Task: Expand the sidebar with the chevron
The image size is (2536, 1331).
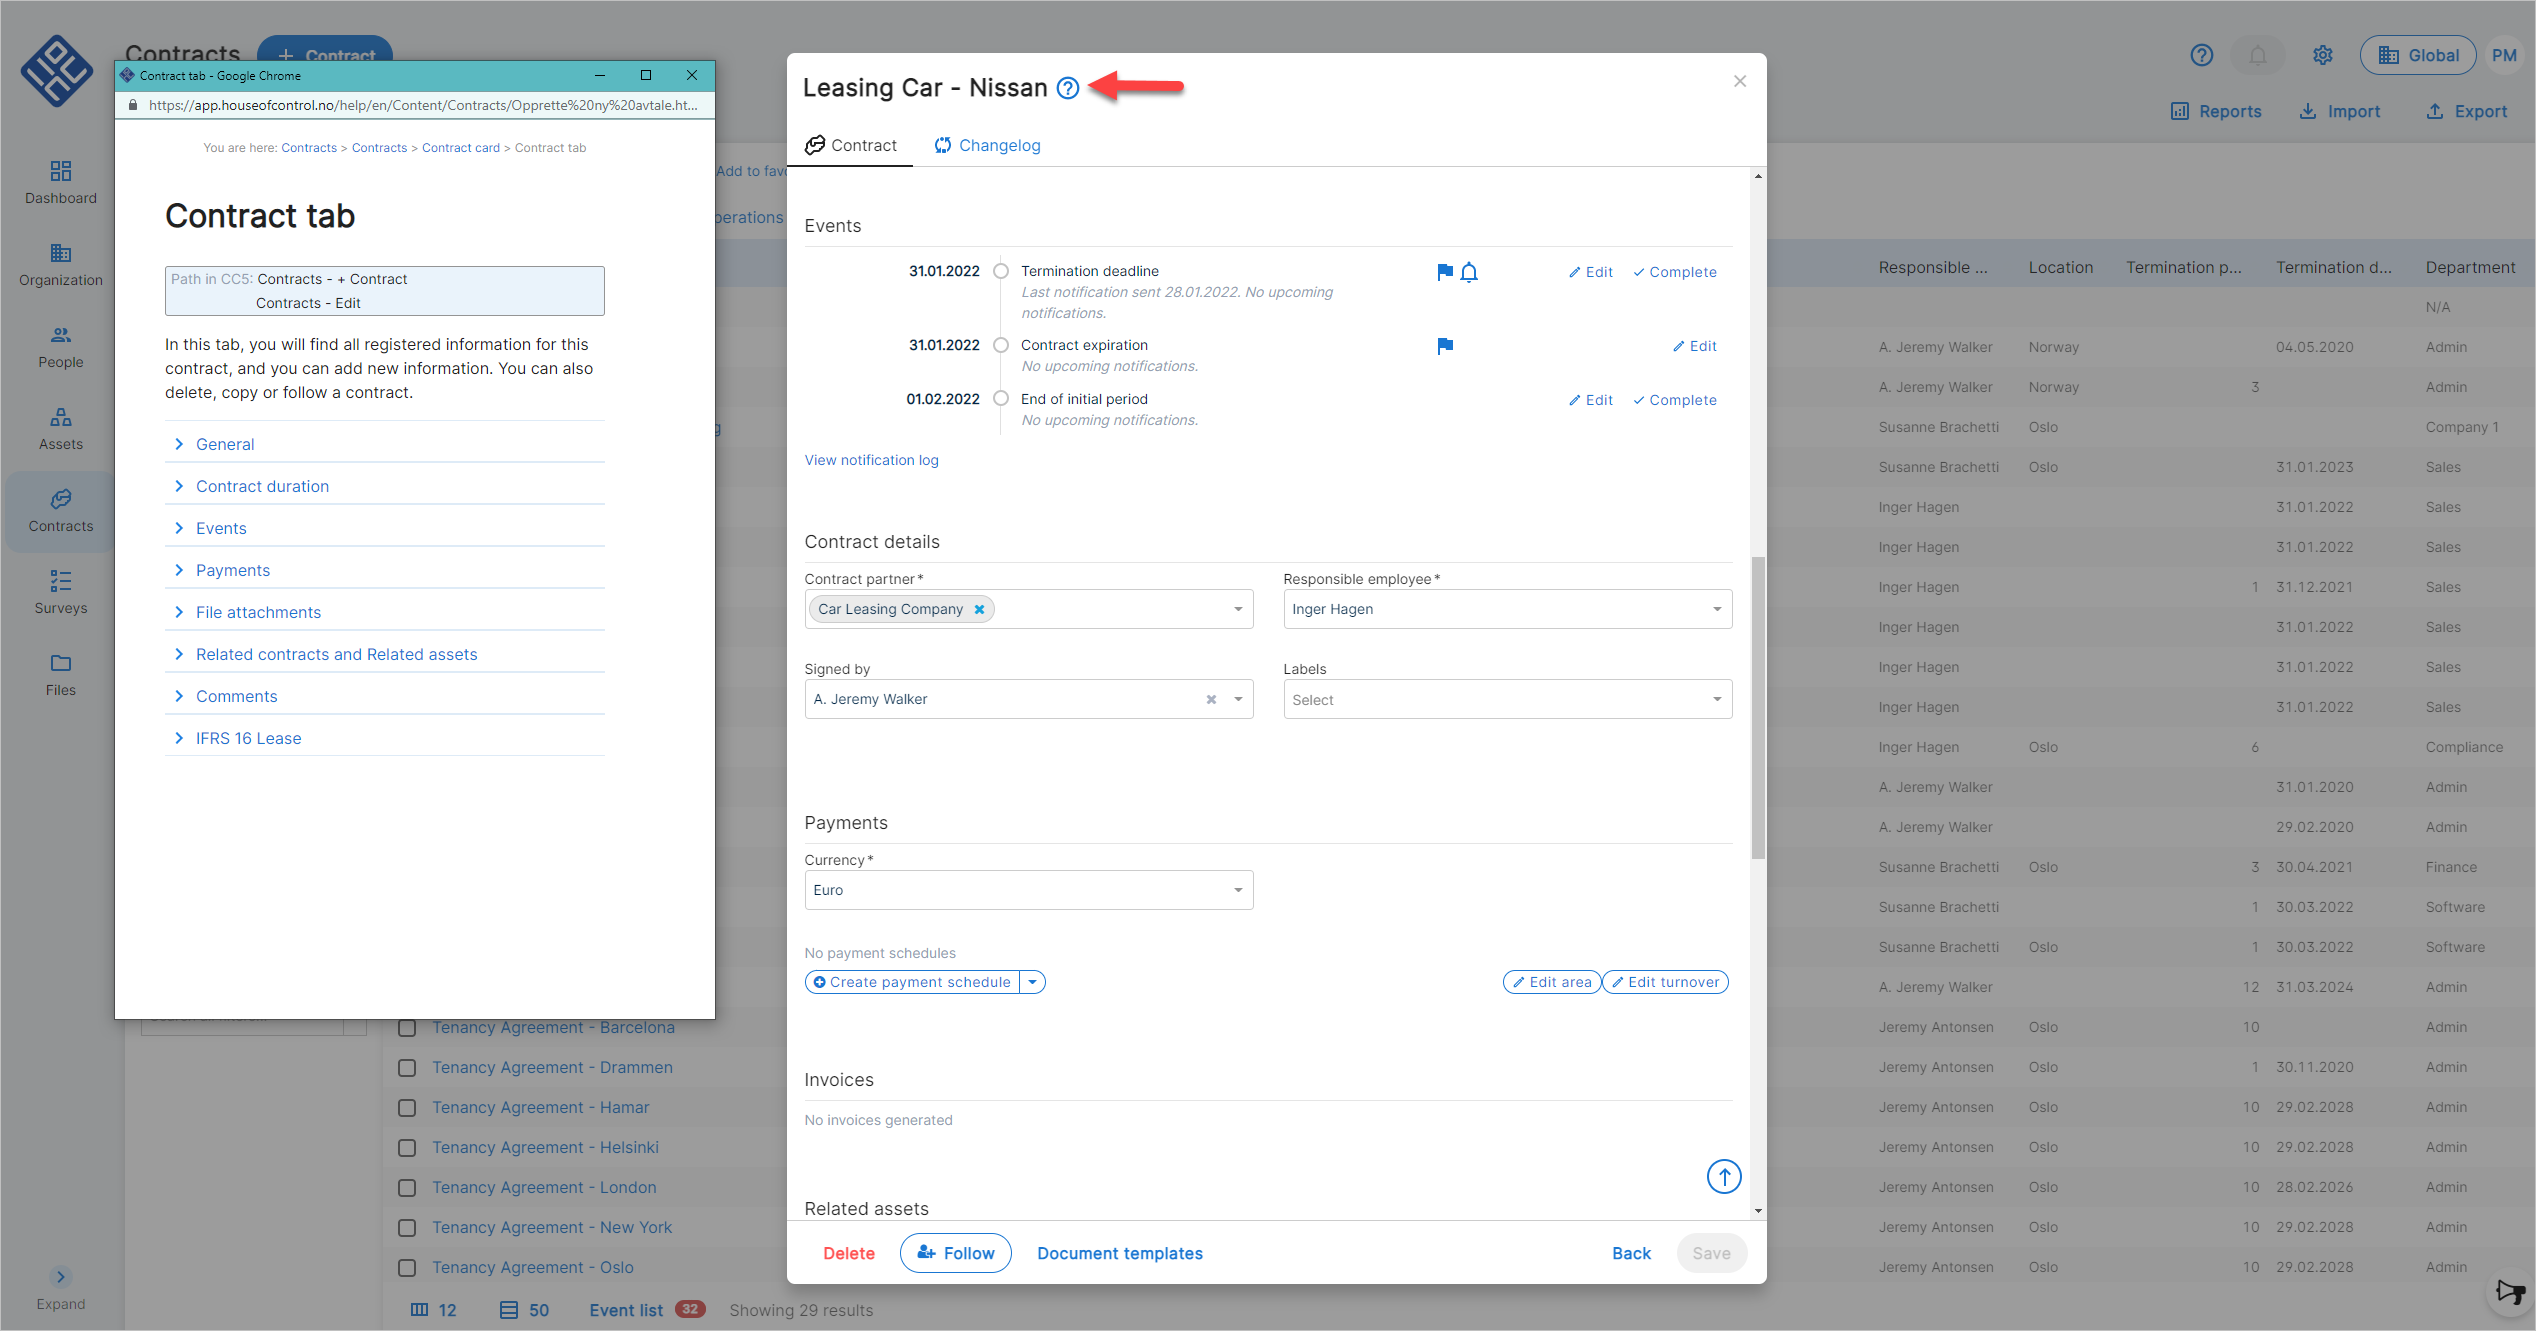Action: [61, 1277]
